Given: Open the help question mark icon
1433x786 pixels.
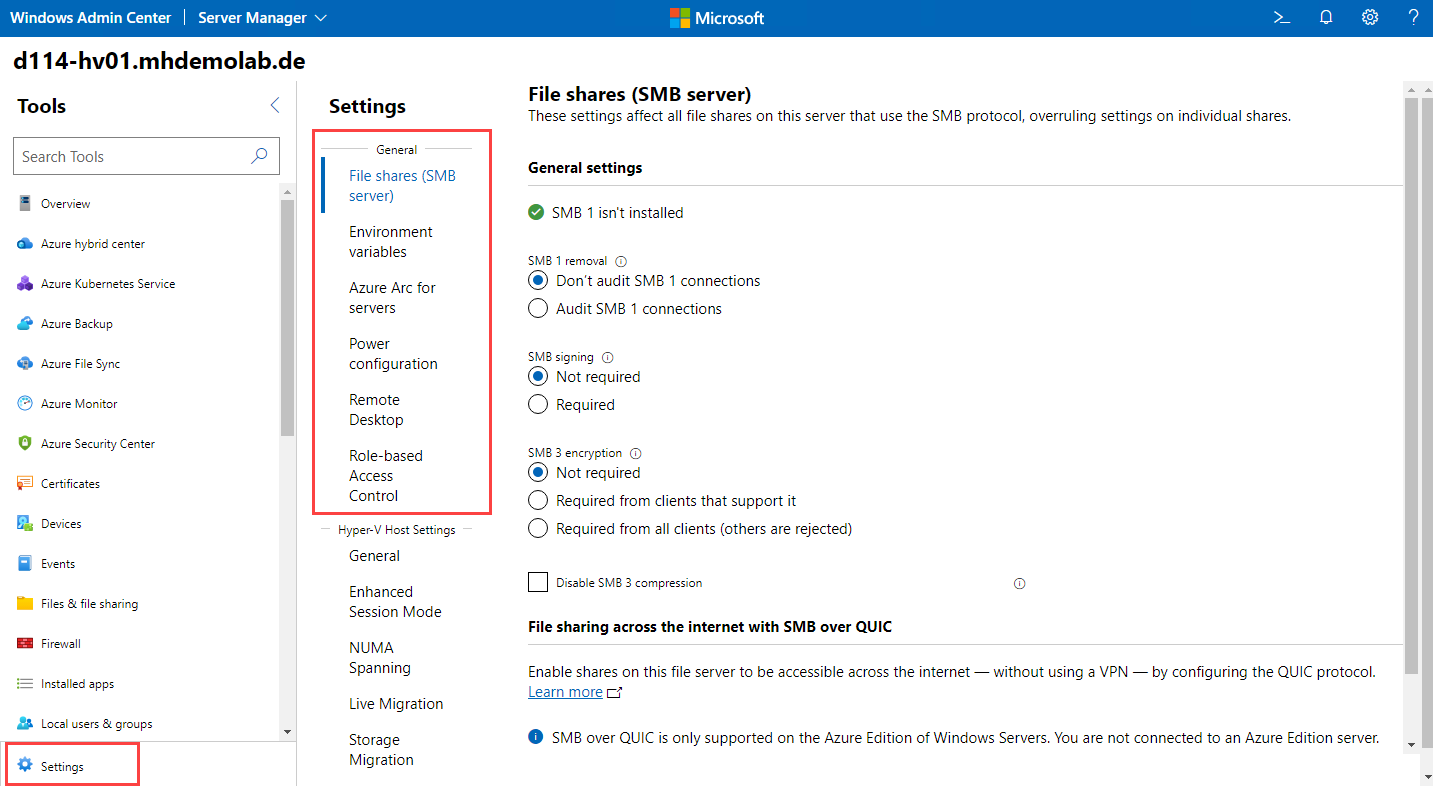Looking at the screenshot, I should coord(1414,17).
